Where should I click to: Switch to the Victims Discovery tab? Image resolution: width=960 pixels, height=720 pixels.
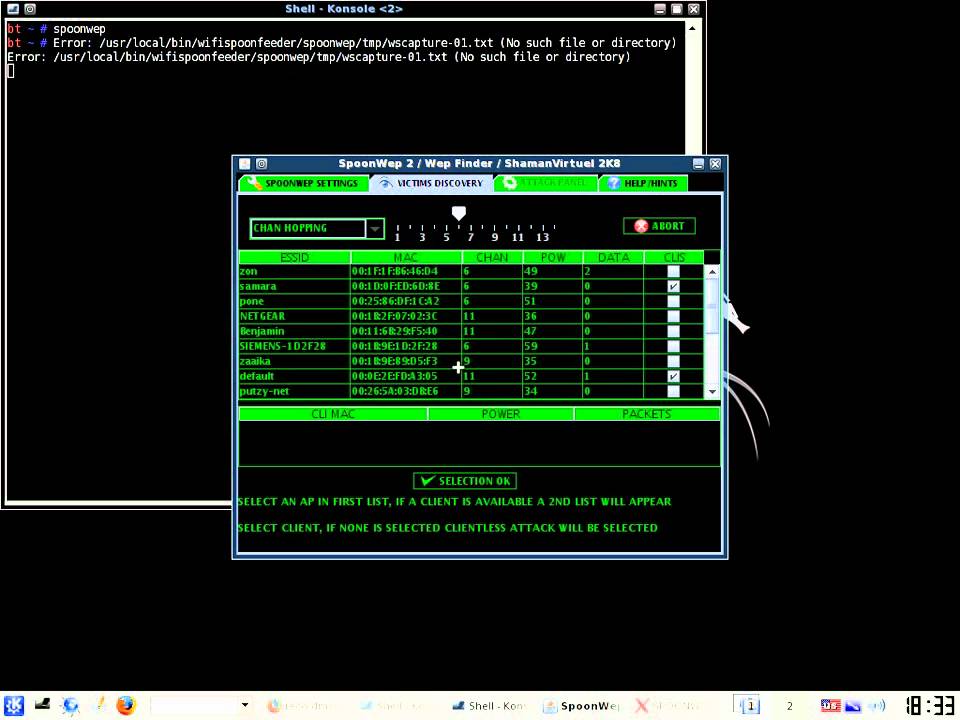(432, 183)
